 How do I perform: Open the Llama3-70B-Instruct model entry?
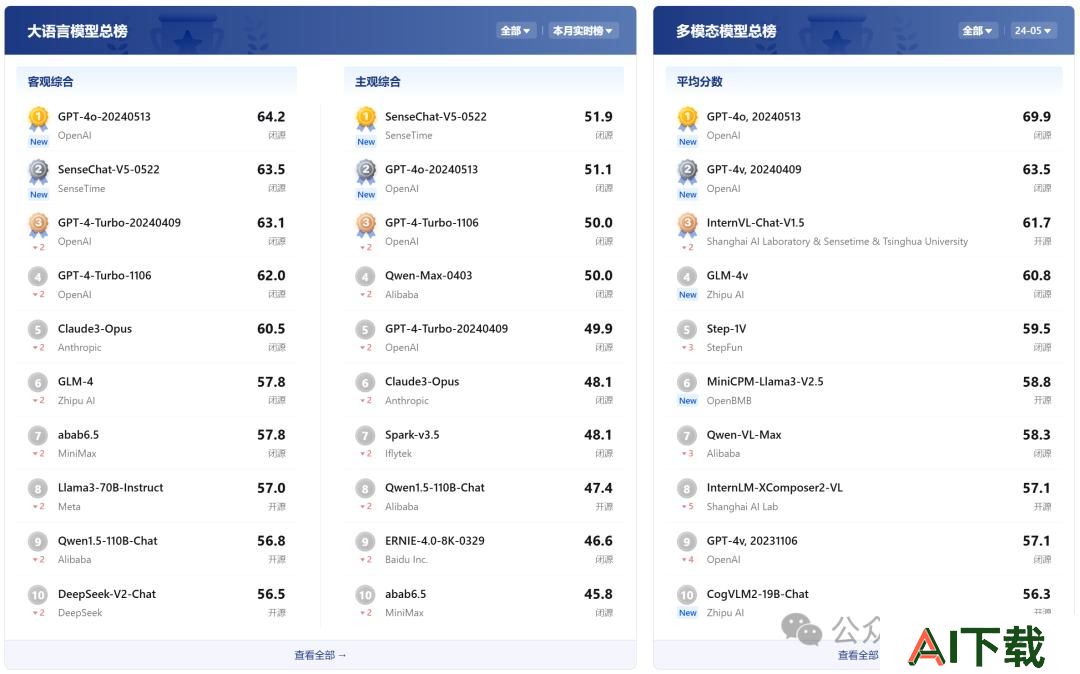pyautogui.click(x=111, y=487)
